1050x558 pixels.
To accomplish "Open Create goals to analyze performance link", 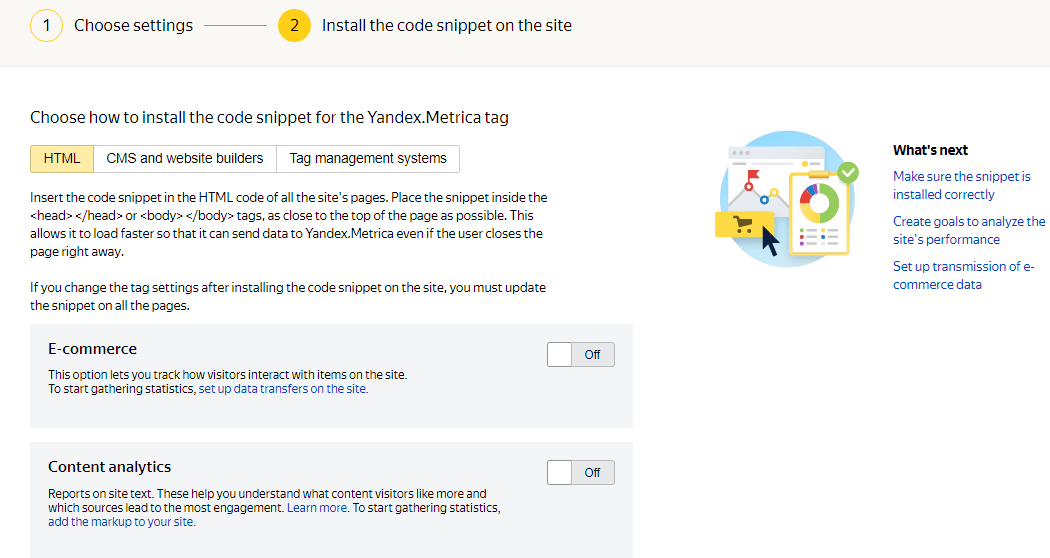I will (969, 230).
